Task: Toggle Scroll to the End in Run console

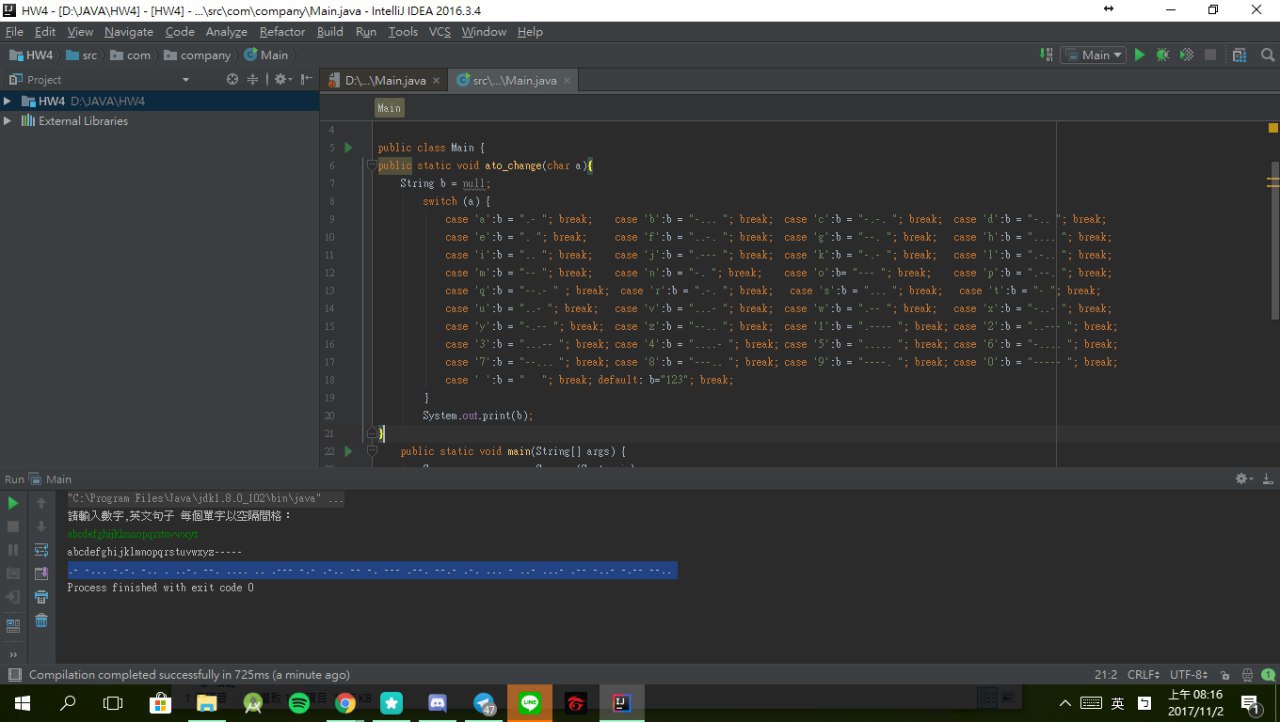Action: point(41,573)
